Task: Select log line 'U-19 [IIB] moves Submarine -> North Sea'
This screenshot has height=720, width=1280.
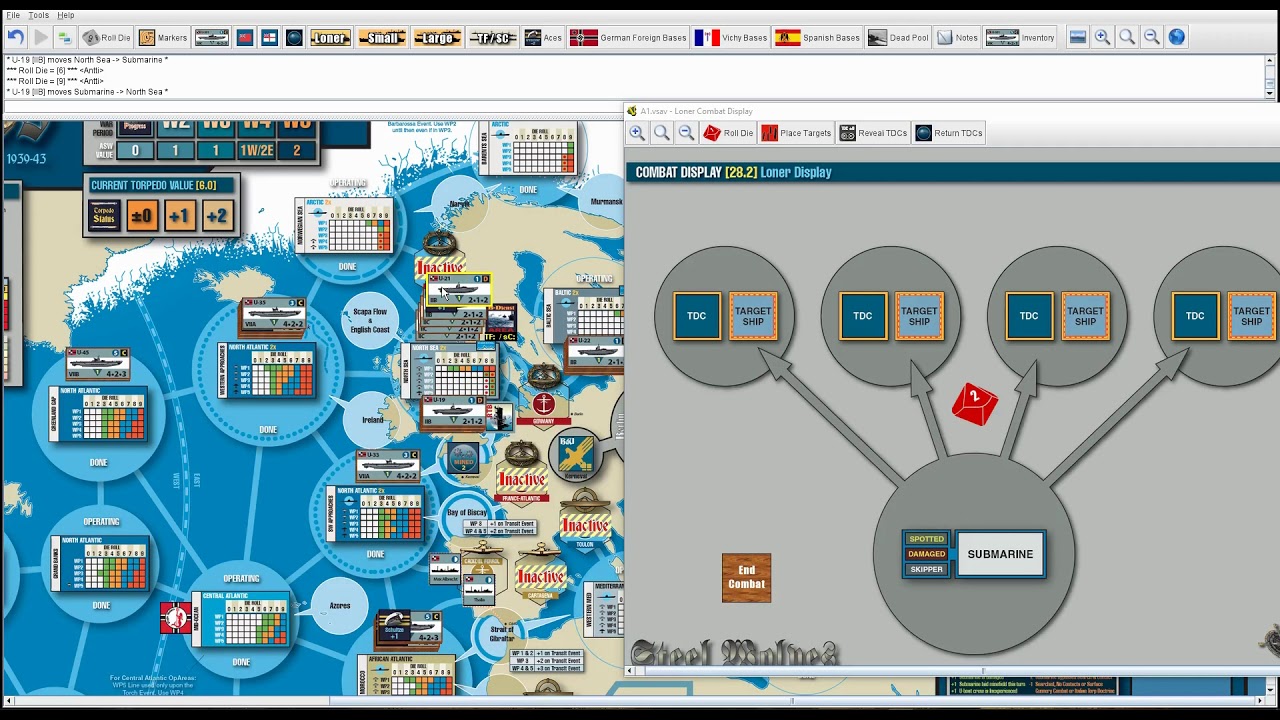Action: 87,92
